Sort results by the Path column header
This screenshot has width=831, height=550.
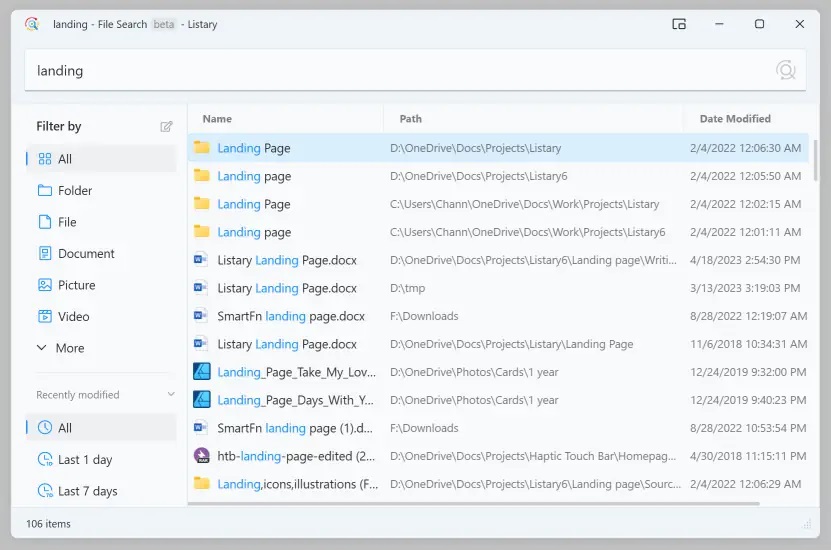point(533,119)
